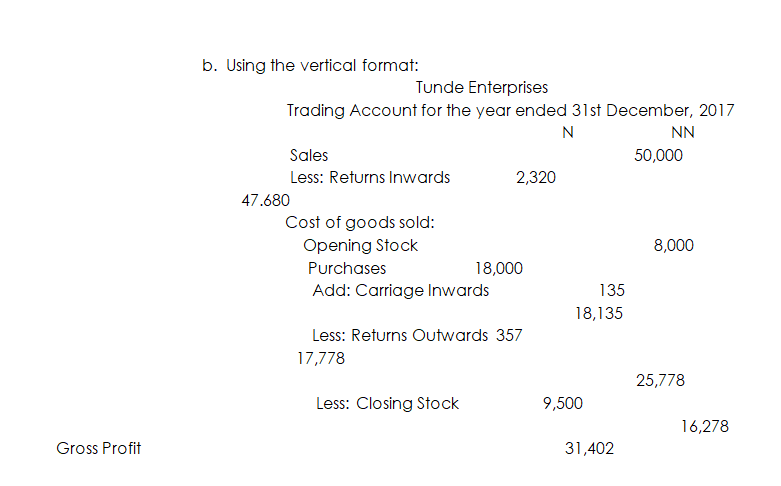The height and width of the screenshot is (486, 781).
Task: Click the 50,000 sales figure
Action: 658,156
